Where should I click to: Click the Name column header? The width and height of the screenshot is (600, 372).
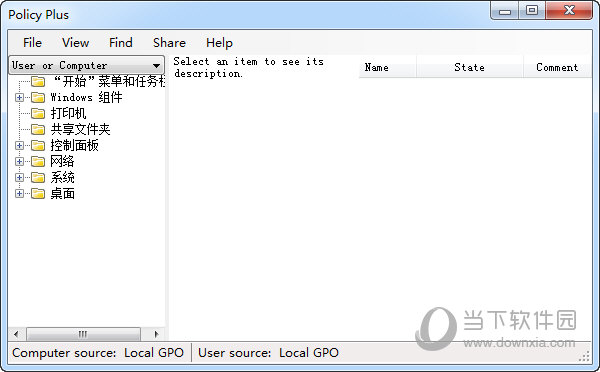[x=388, y=67]
